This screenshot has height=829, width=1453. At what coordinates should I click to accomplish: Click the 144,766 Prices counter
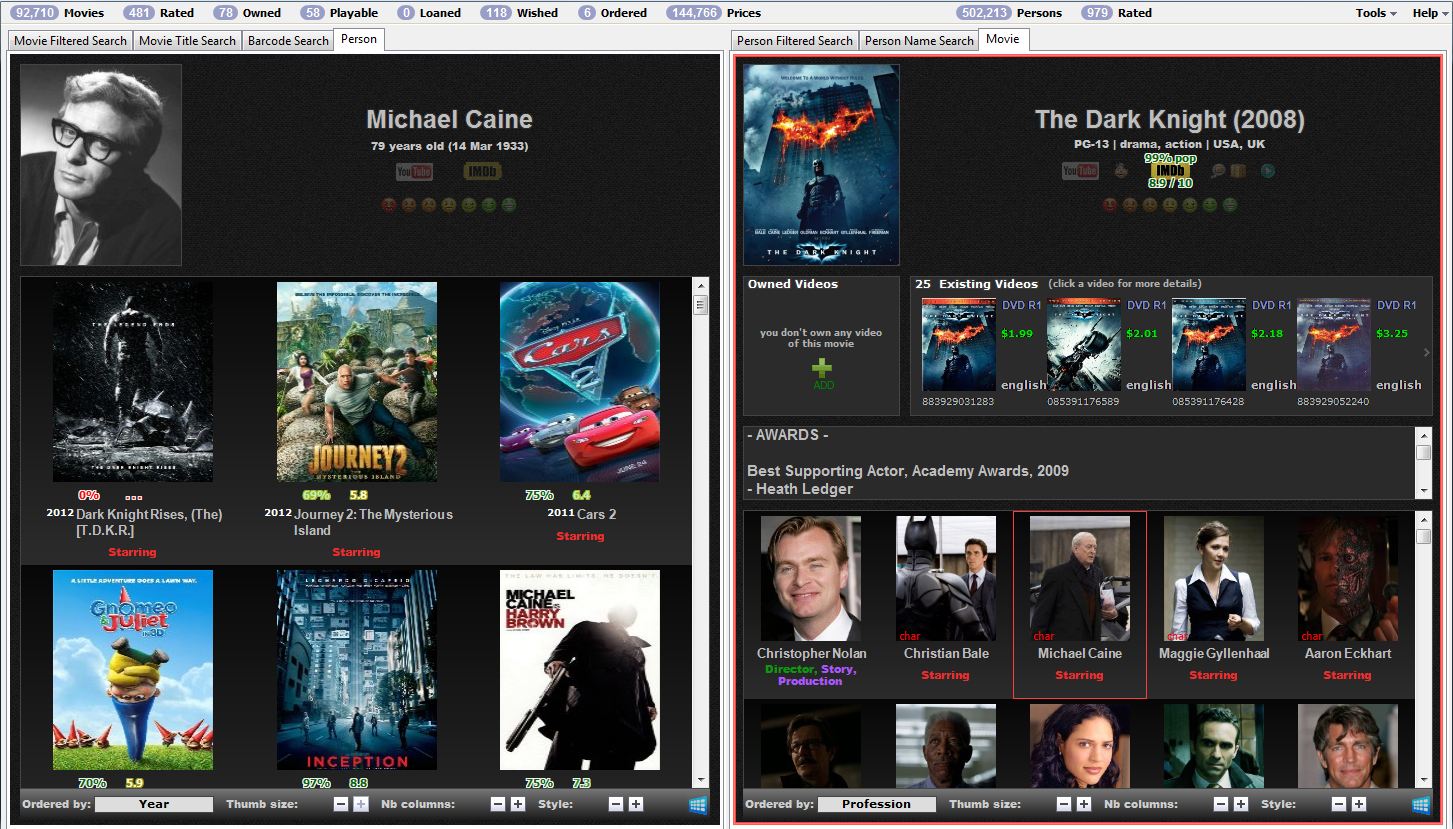click(x=714, y=13)
